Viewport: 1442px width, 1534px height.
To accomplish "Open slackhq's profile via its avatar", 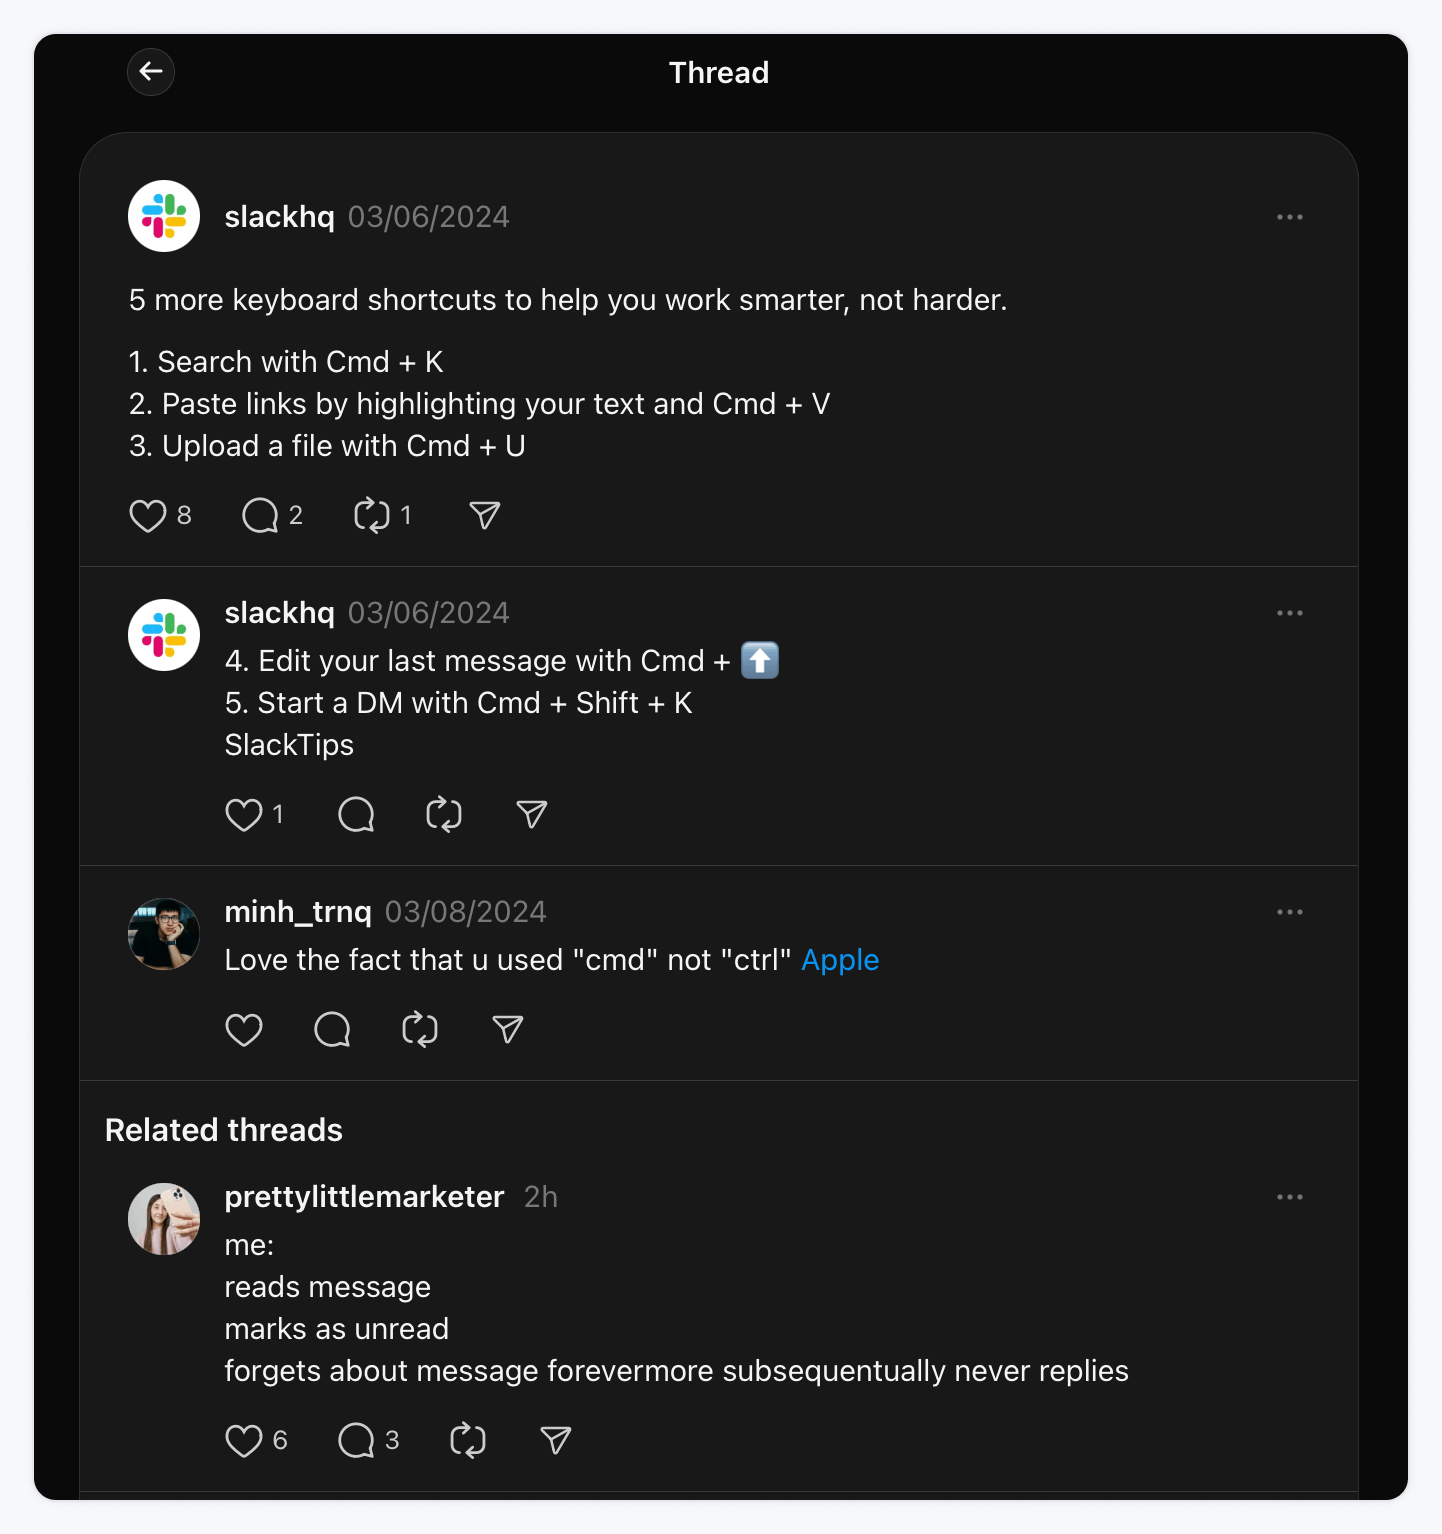I will (x=164, y=216).
